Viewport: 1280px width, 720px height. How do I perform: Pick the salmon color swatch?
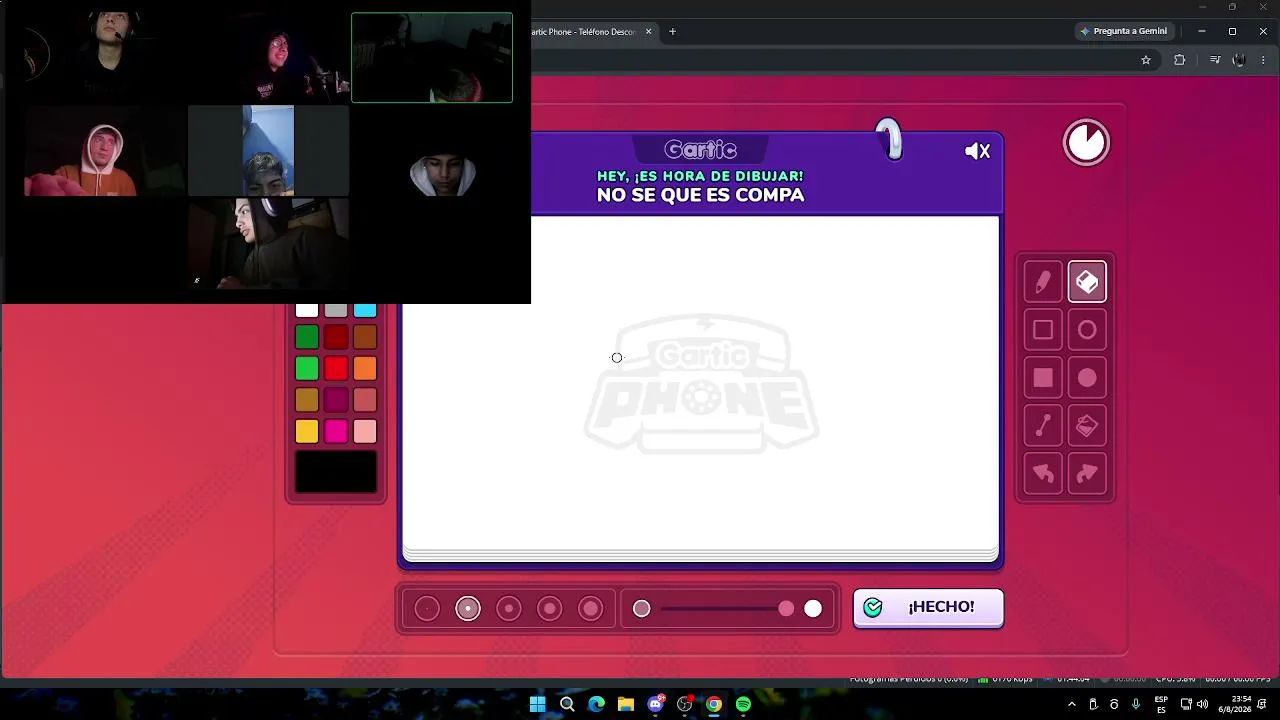coord(365,400)
